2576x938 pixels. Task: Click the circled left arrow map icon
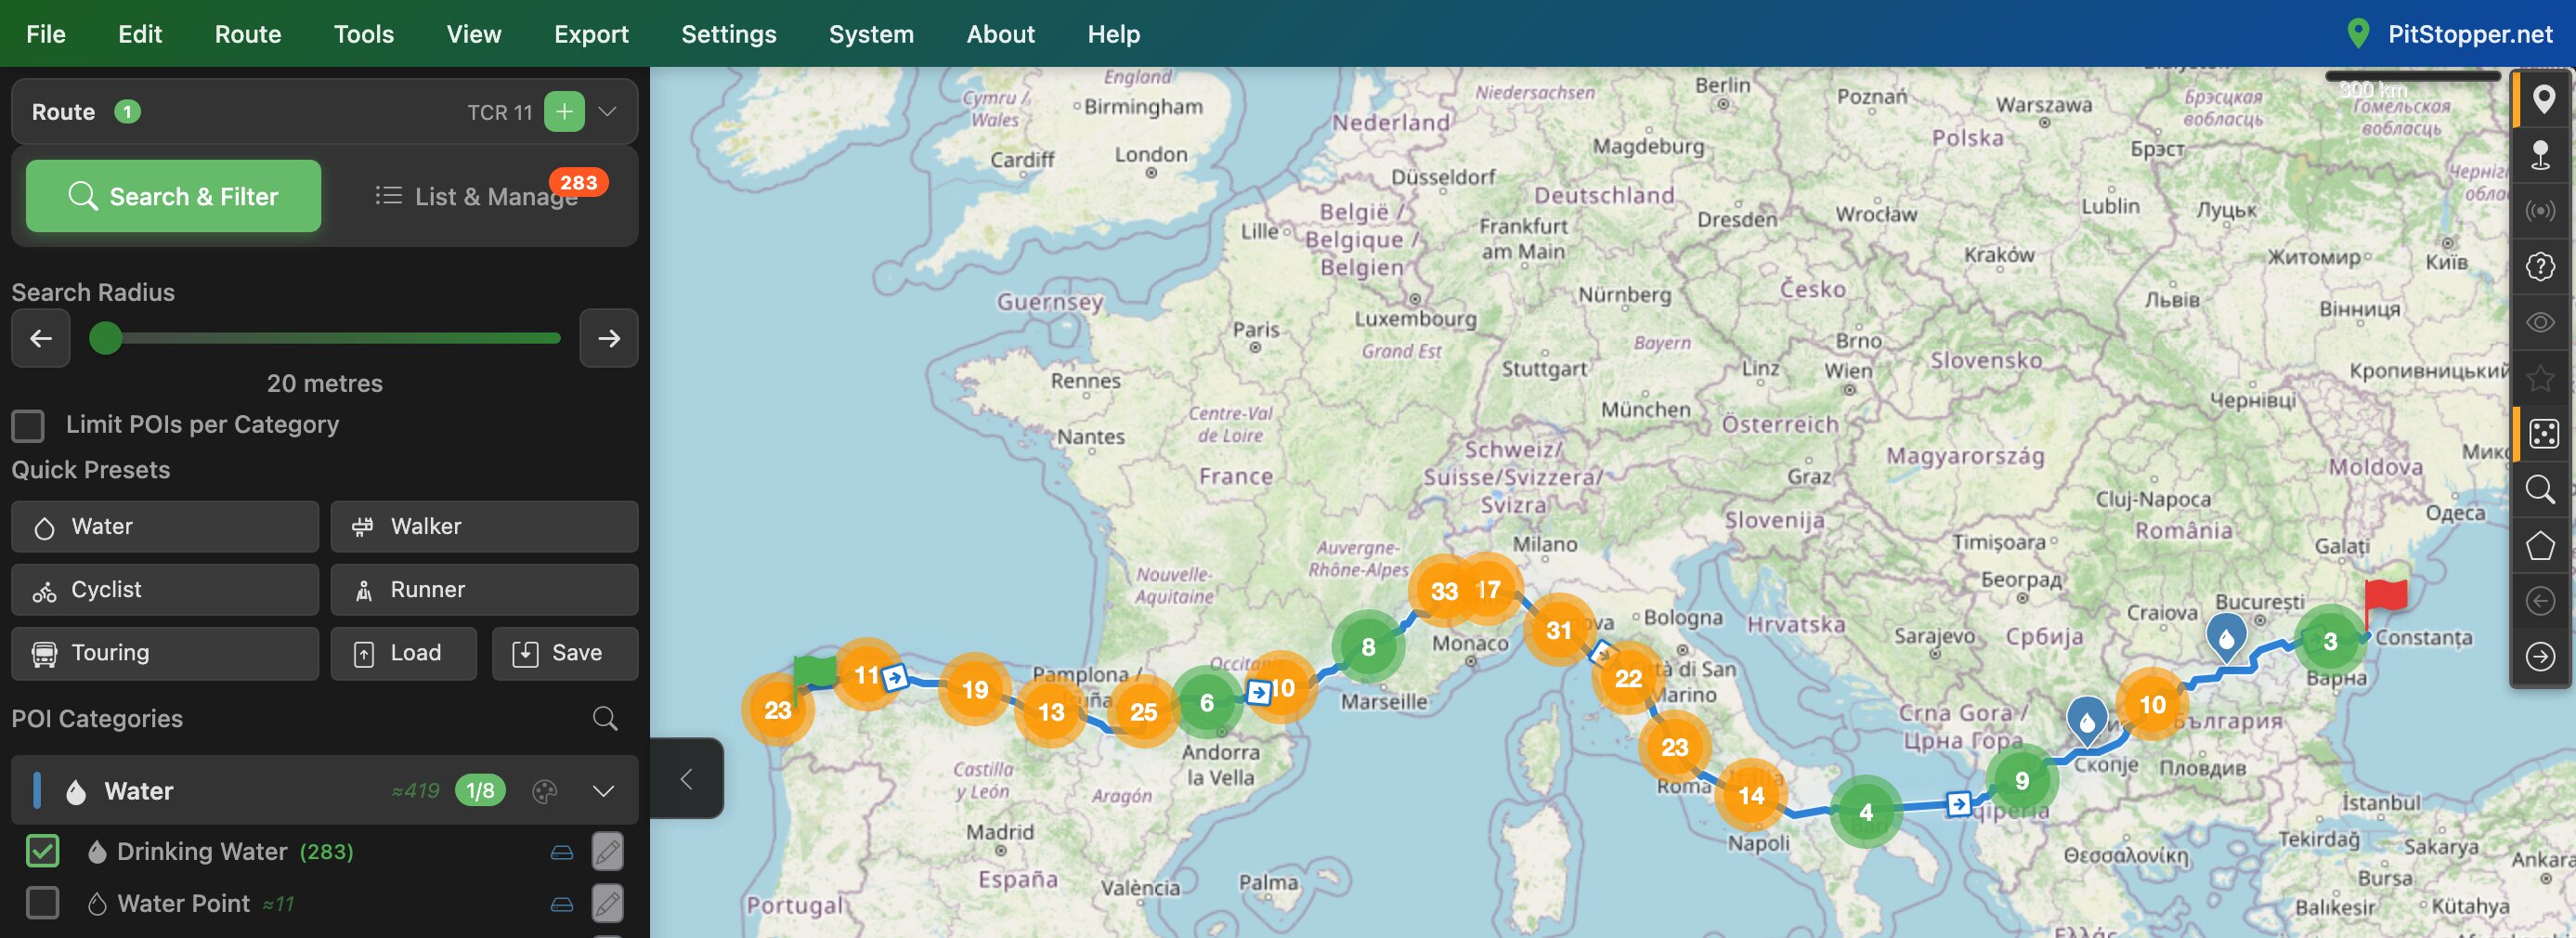[2542, 601]
